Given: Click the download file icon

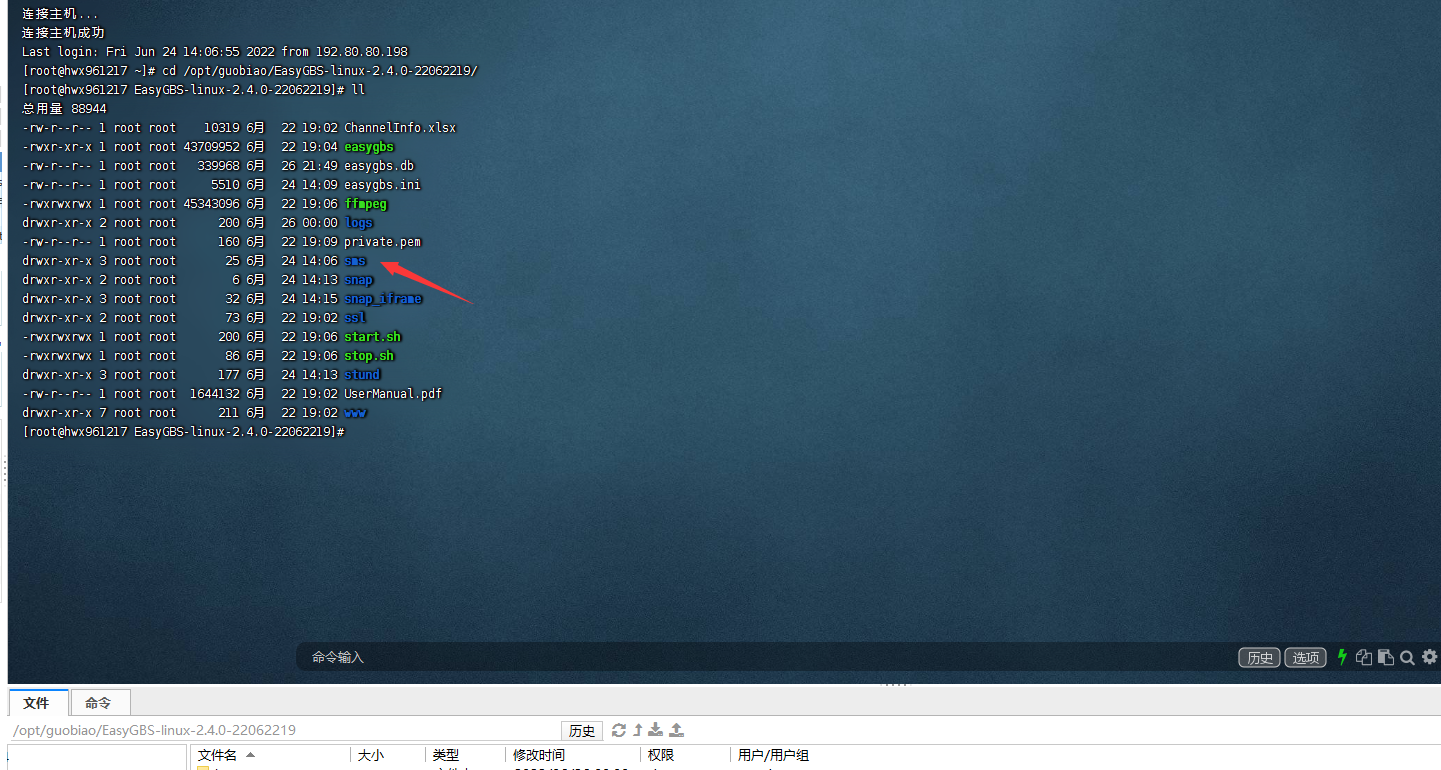Looking at the screenshot, I should tap(656, 730).
